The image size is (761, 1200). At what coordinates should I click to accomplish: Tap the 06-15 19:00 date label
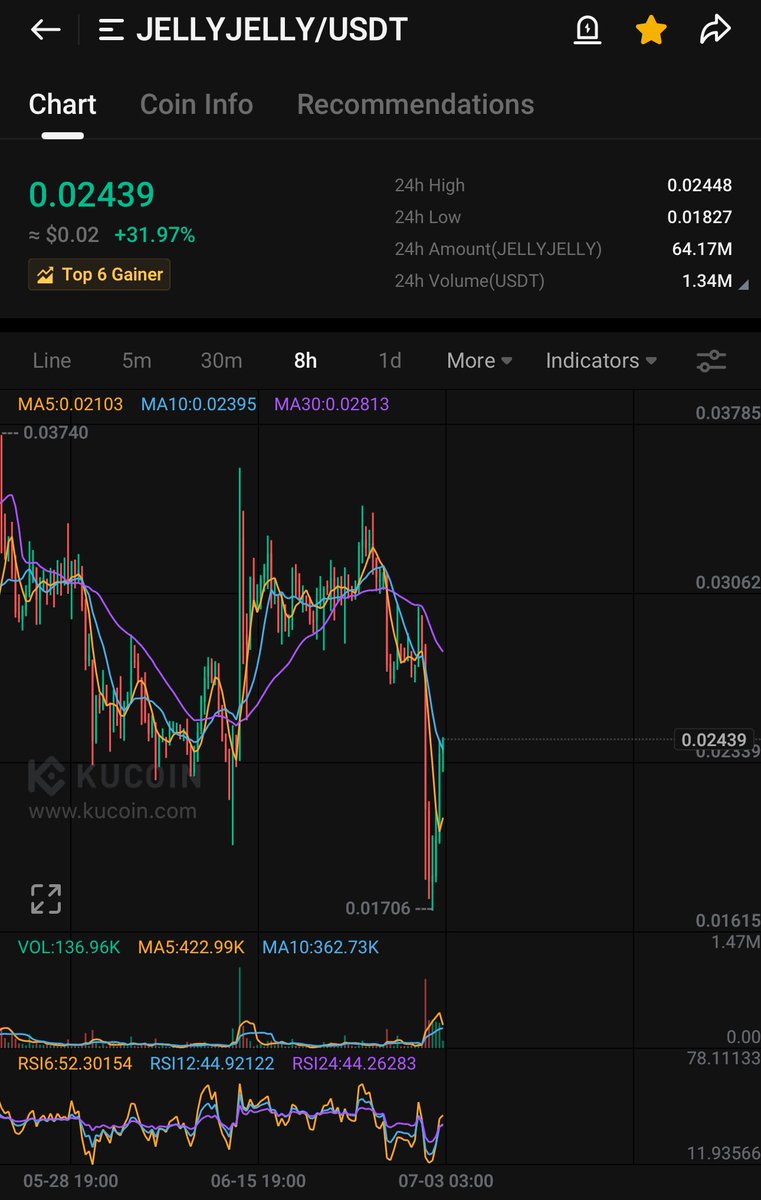[x=259, y=1181]
